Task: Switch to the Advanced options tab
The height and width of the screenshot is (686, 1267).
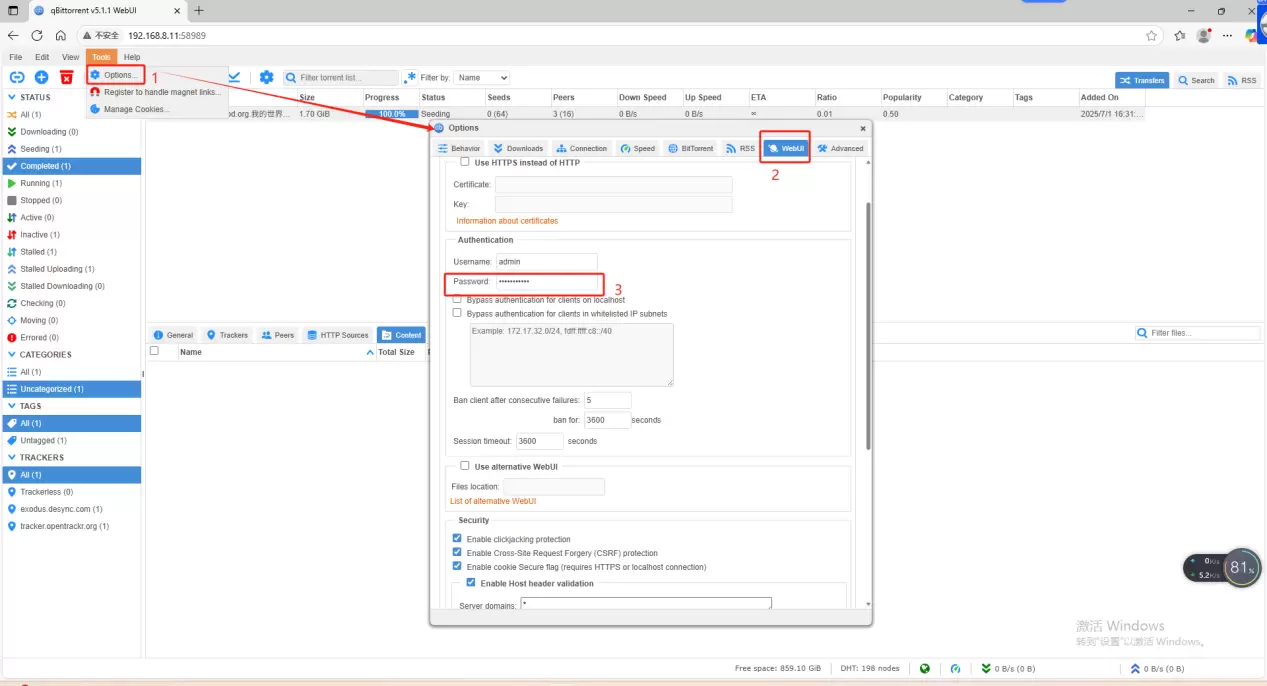Action: click(x=839, y=148)
